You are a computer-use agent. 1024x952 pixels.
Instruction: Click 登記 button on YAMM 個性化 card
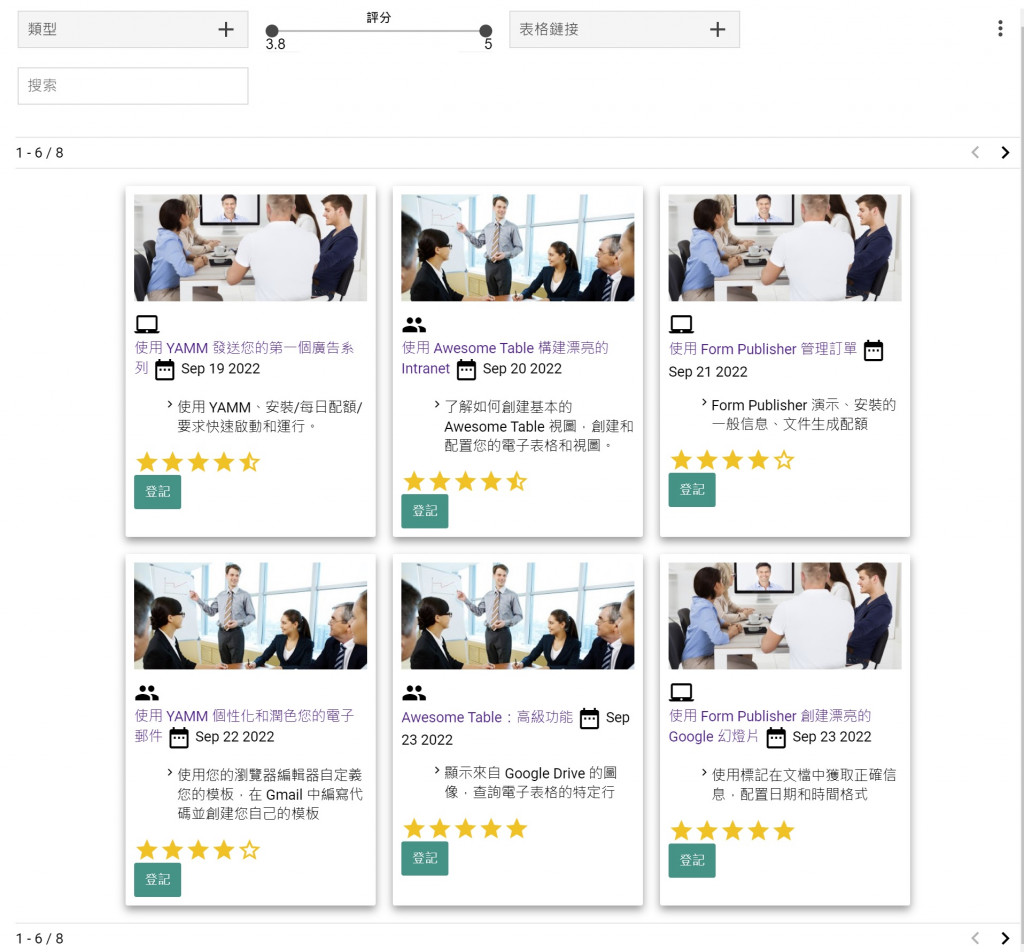(157, 880)
